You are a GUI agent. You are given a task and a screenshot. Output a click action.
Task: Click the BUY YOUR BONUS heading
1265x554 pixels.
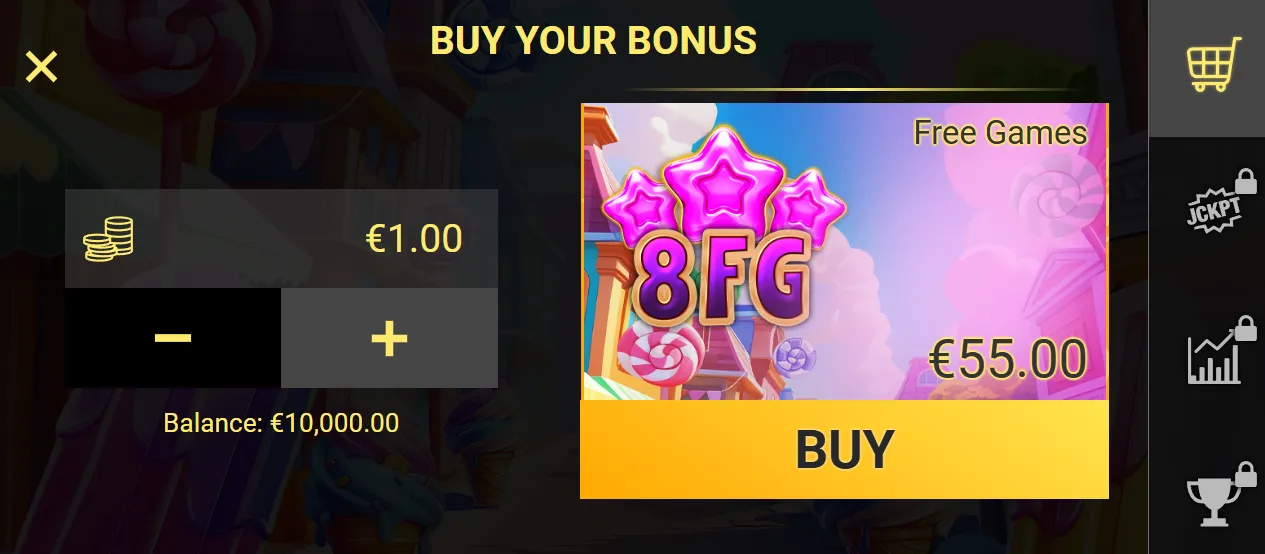click(x=593, y=40)
